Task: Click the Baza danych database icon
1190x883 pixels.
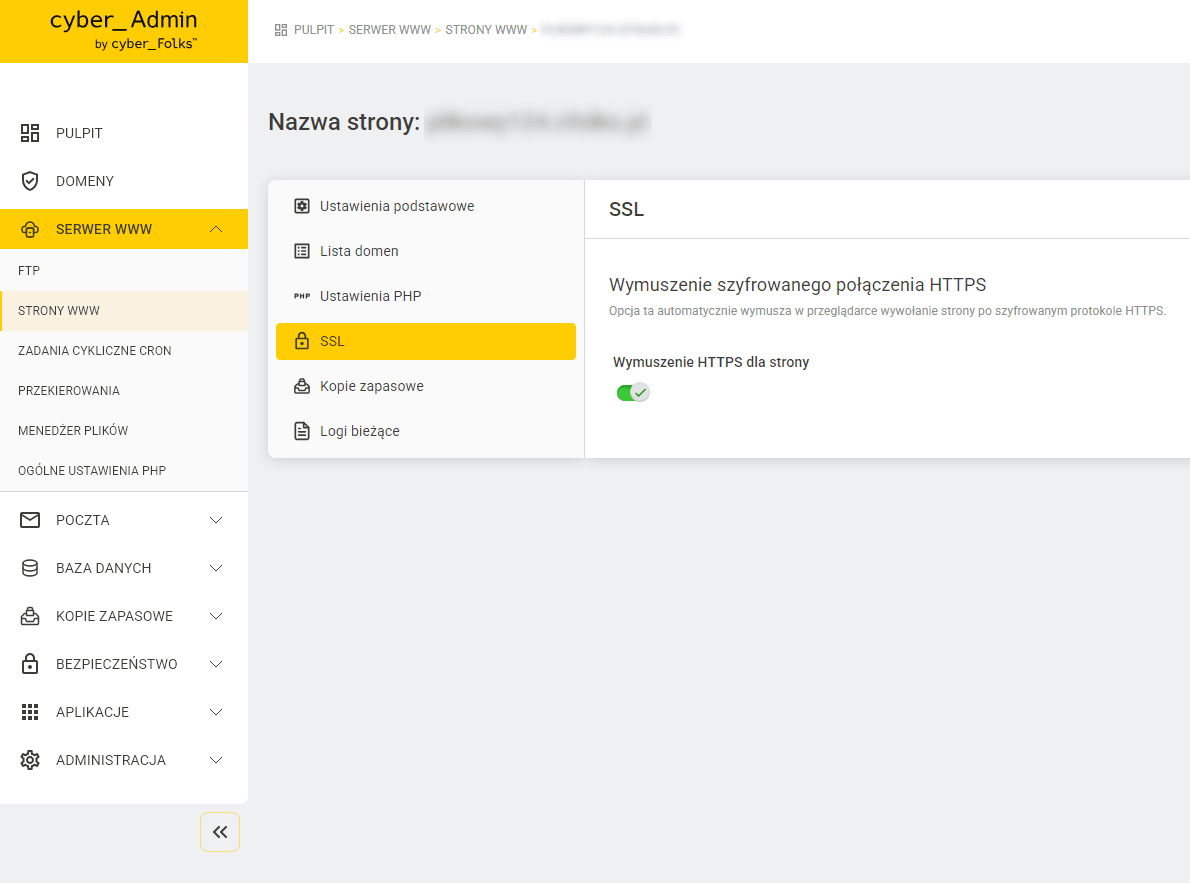Action: pos(30,568)
